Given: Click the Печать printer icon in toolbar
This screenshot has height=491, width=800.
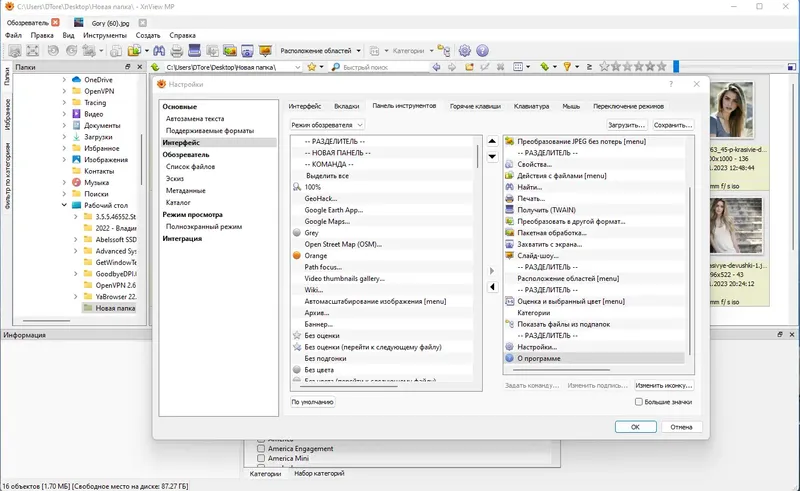Looking at the screenshot, I should (176, 50).
